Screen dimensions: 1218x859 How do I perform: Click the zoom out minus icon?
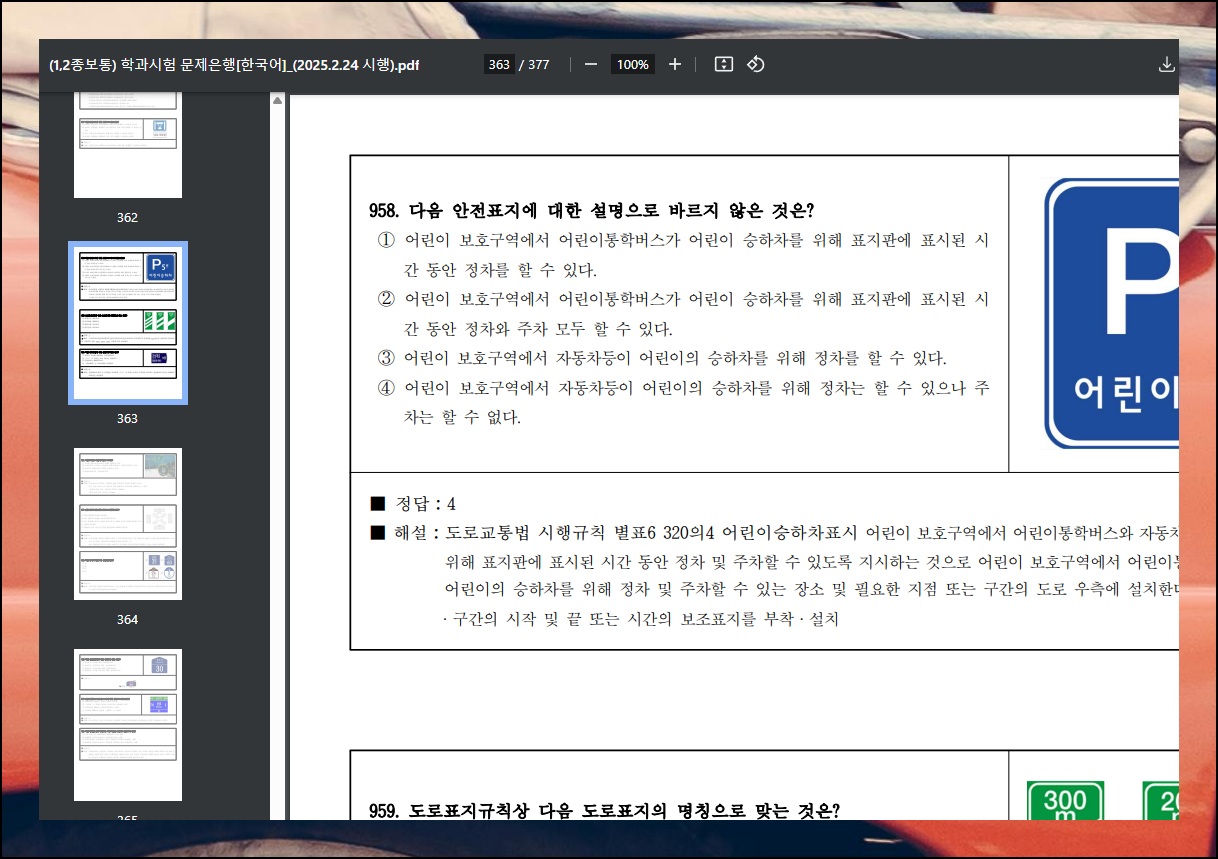591,64
